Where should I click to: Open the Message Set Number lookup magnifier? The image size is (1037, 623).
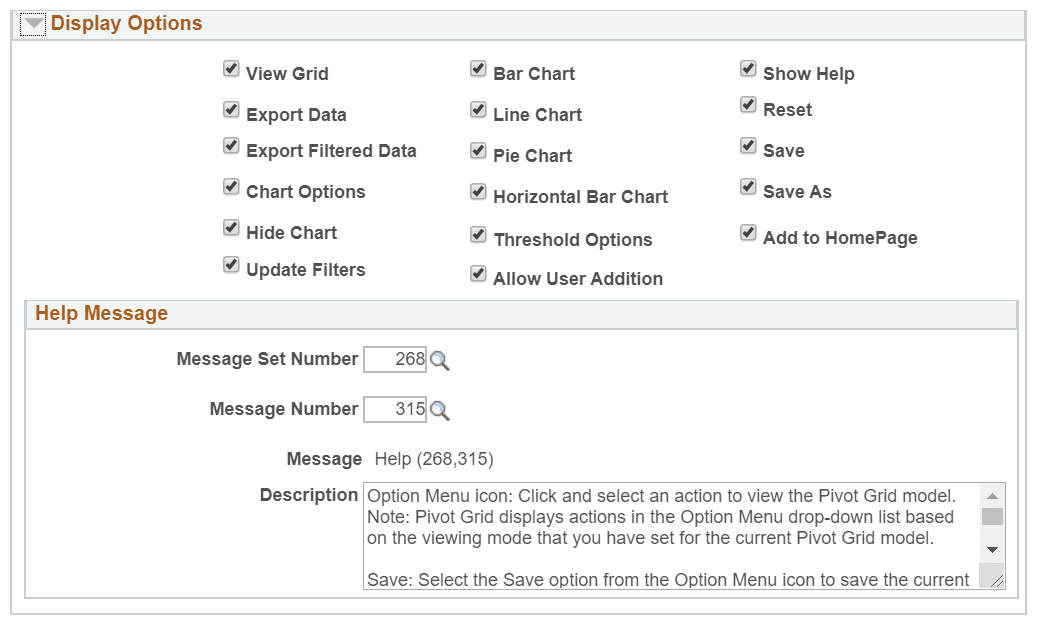[x=441, y=360]
